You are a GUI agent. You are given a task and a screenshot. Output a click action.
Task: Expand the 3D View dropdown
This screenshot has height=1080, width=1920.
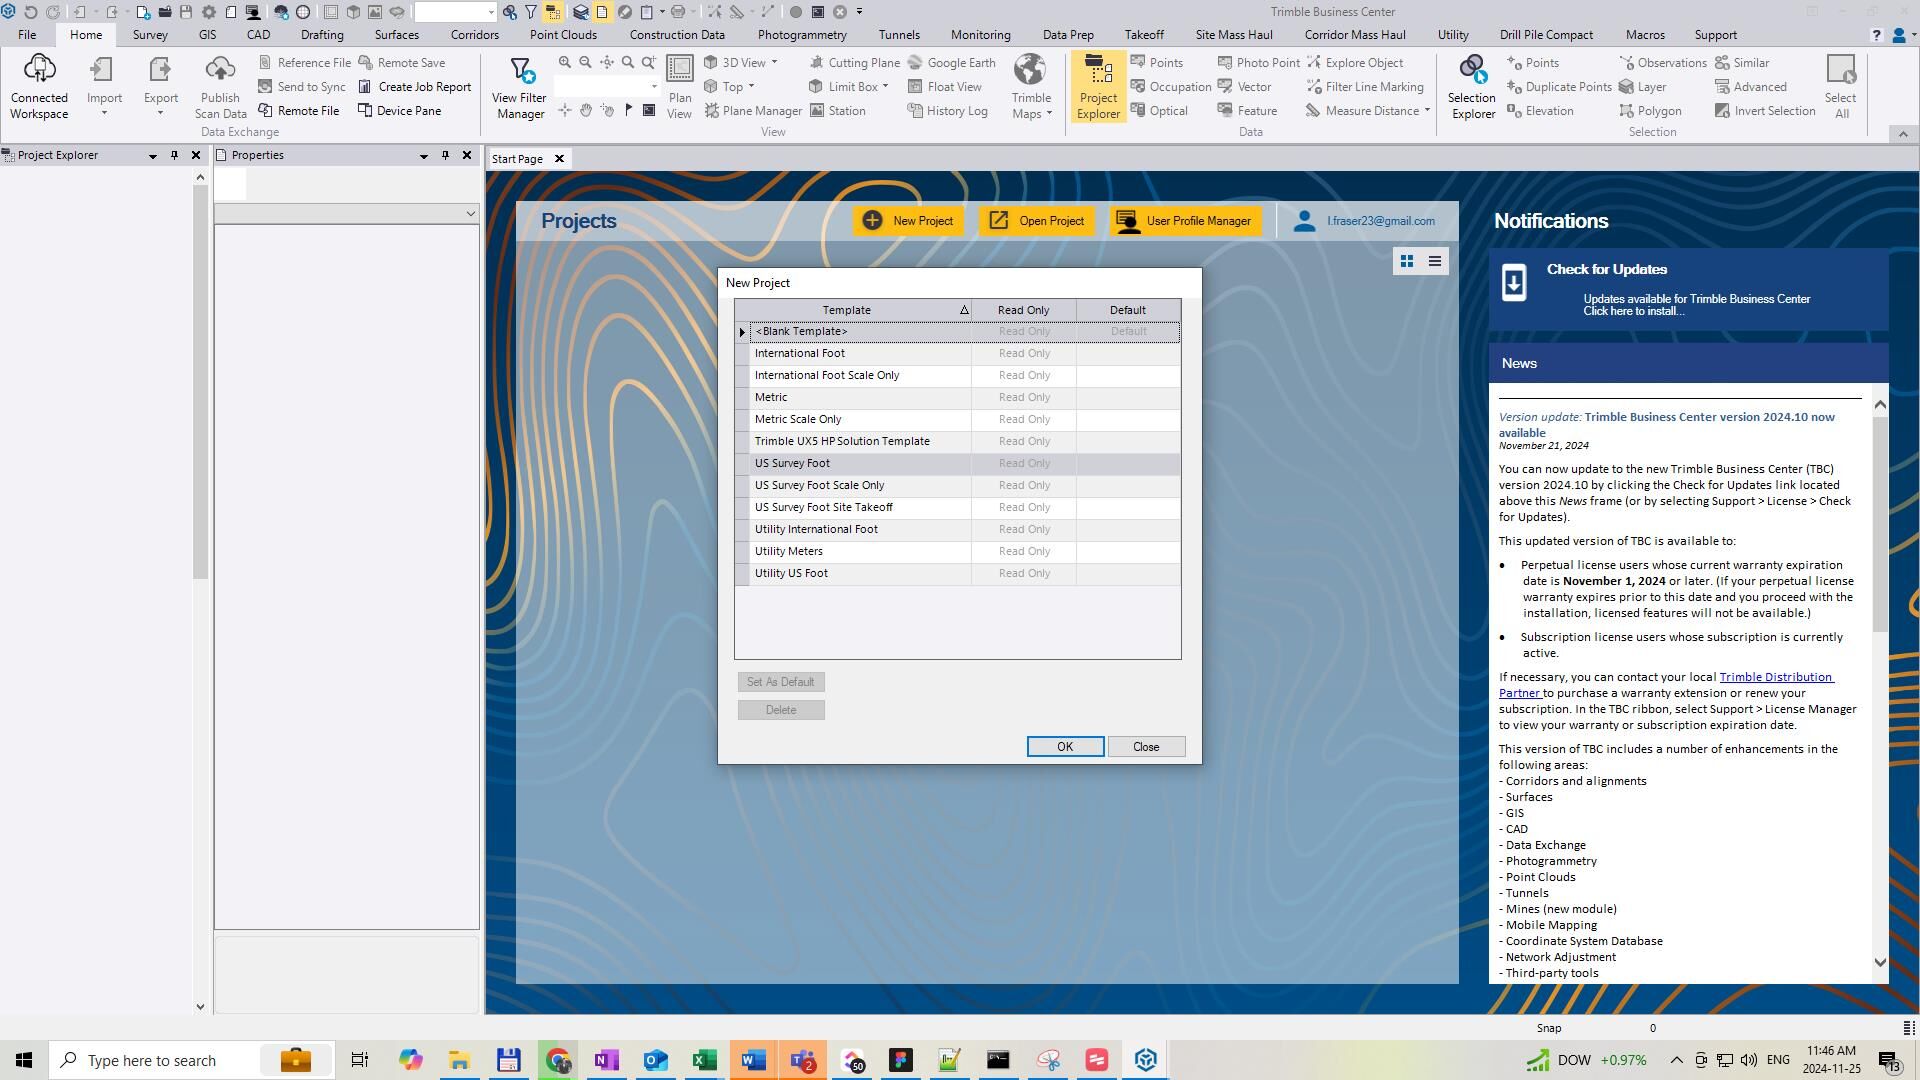point(774,63)
